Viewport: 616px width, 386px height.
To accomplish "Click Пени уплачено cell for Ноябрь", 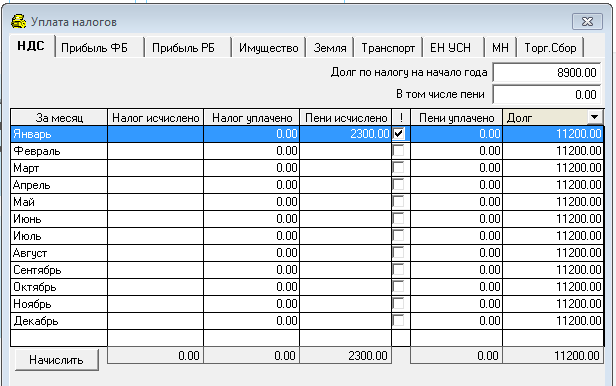I will pos(456,304).
